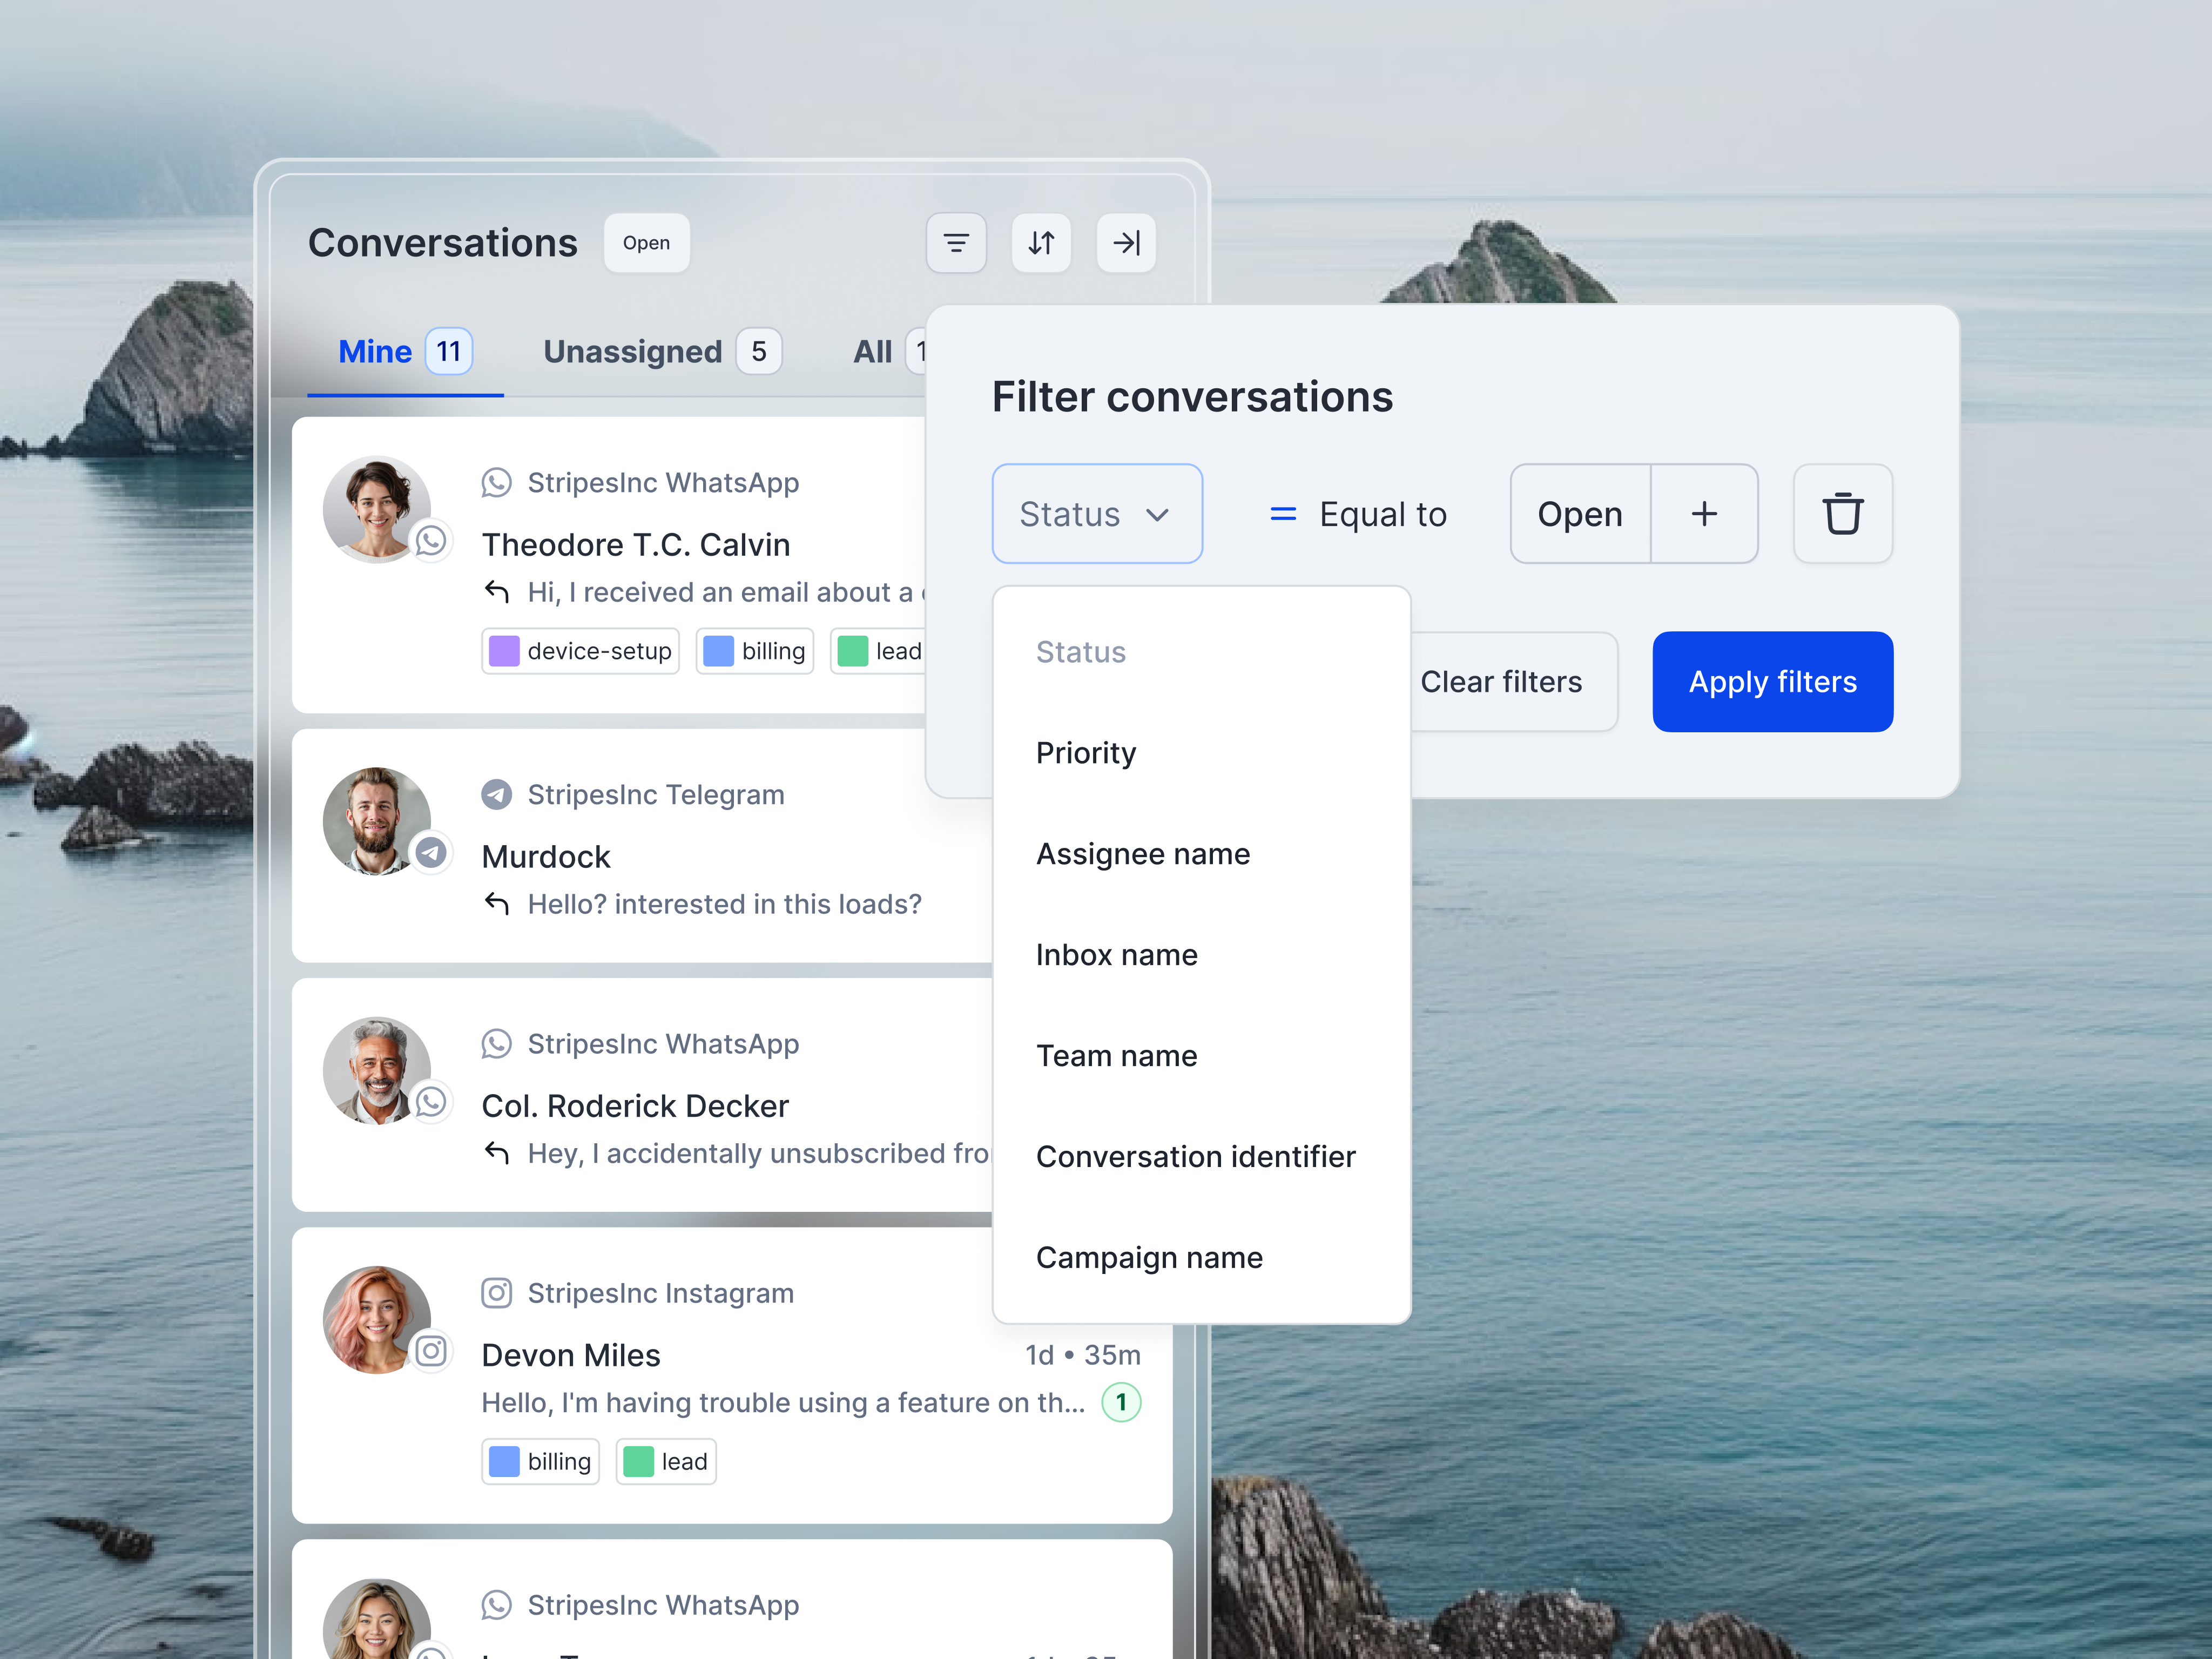Click Instagram icon beside StripesInc Instagram
The height and width of the screenshot is (1659, 2212).
pos(496,1293)
